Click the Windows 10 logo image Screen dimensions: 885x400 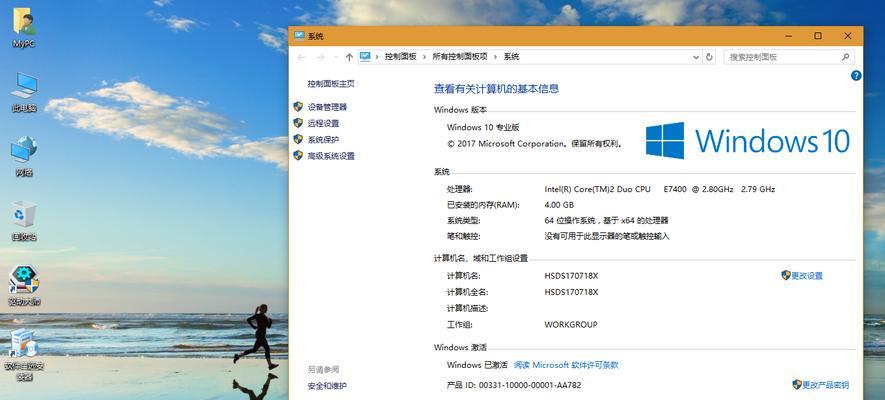(748, 140)
